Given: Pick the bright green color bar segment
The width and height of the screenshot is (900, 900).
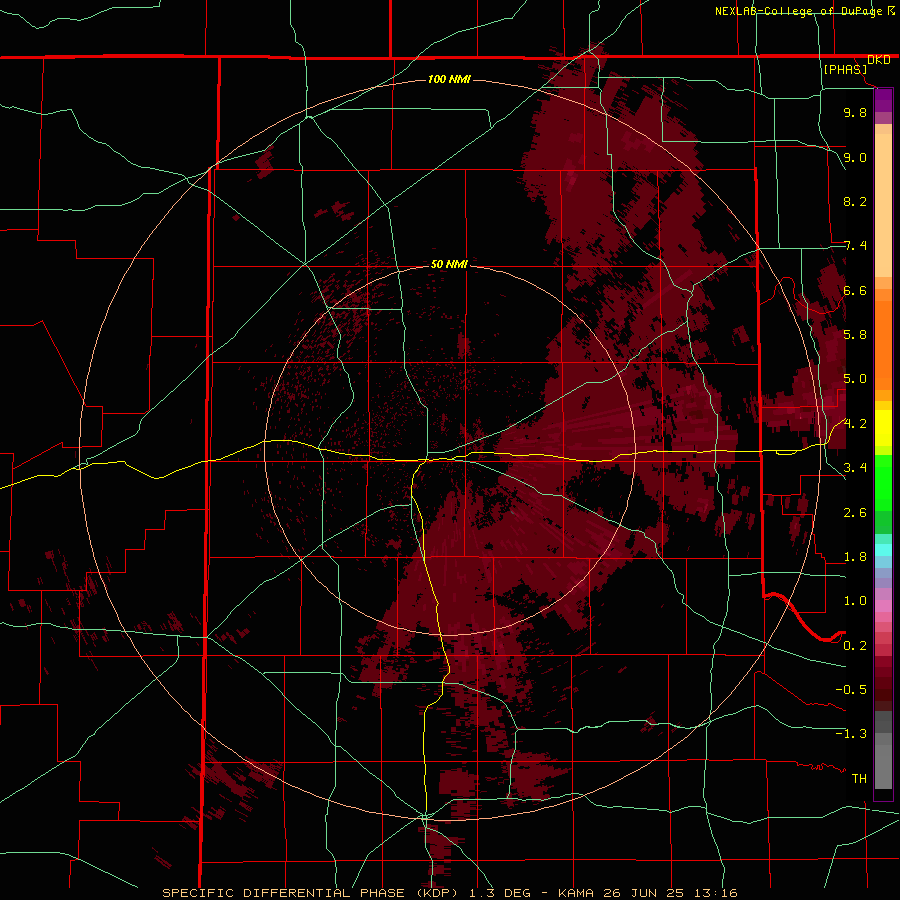Looking at the screenshot, I should pyautogui.click(x=883, y=483).
